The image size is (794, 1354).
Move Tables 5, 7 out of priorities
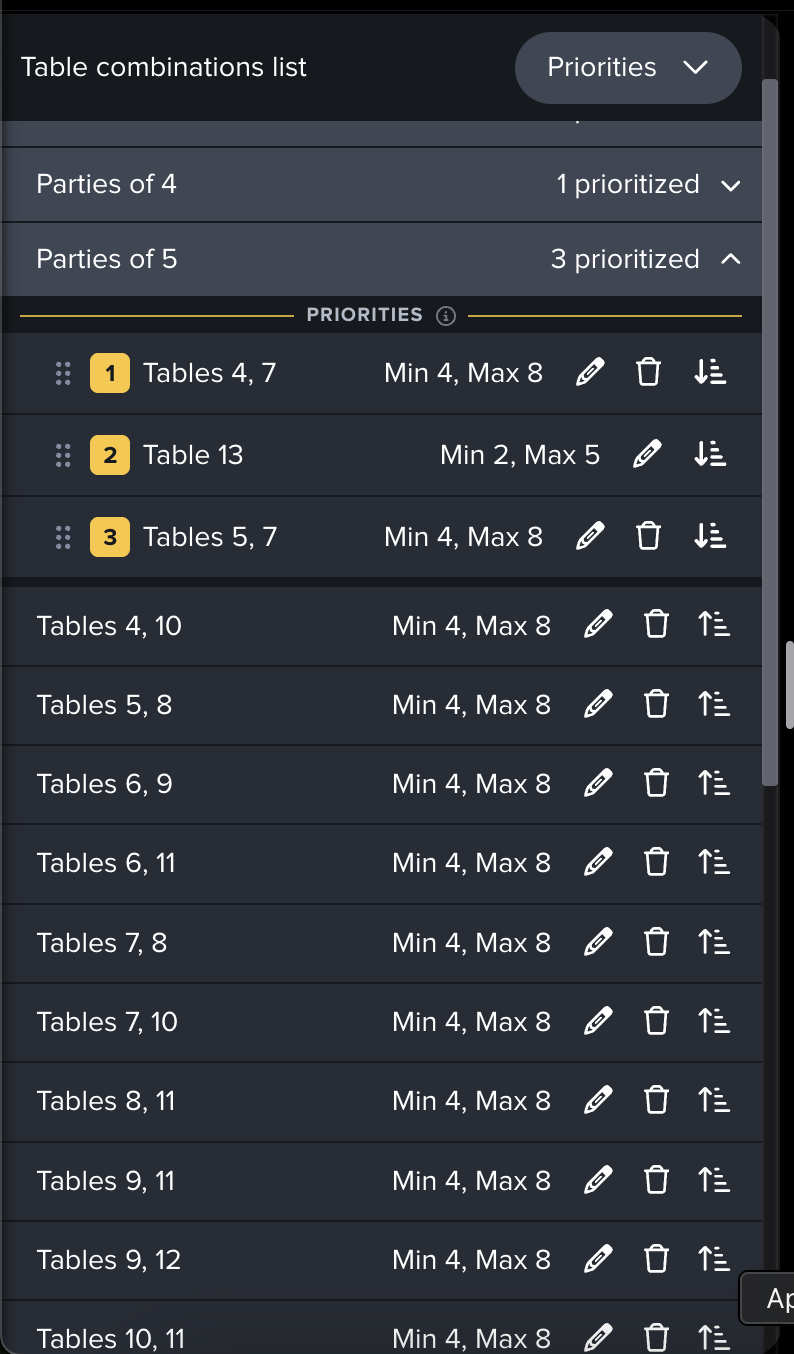click(709, 537)
